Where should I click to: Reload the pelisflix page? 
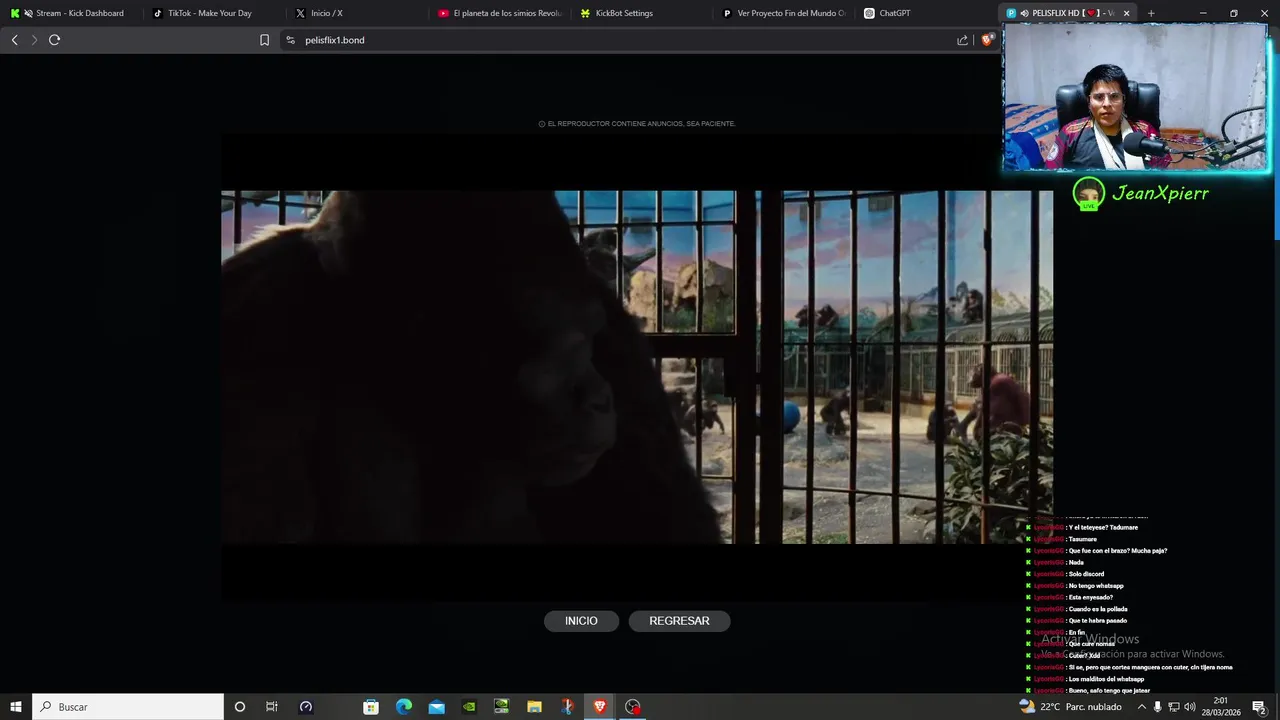coord(54,40)
